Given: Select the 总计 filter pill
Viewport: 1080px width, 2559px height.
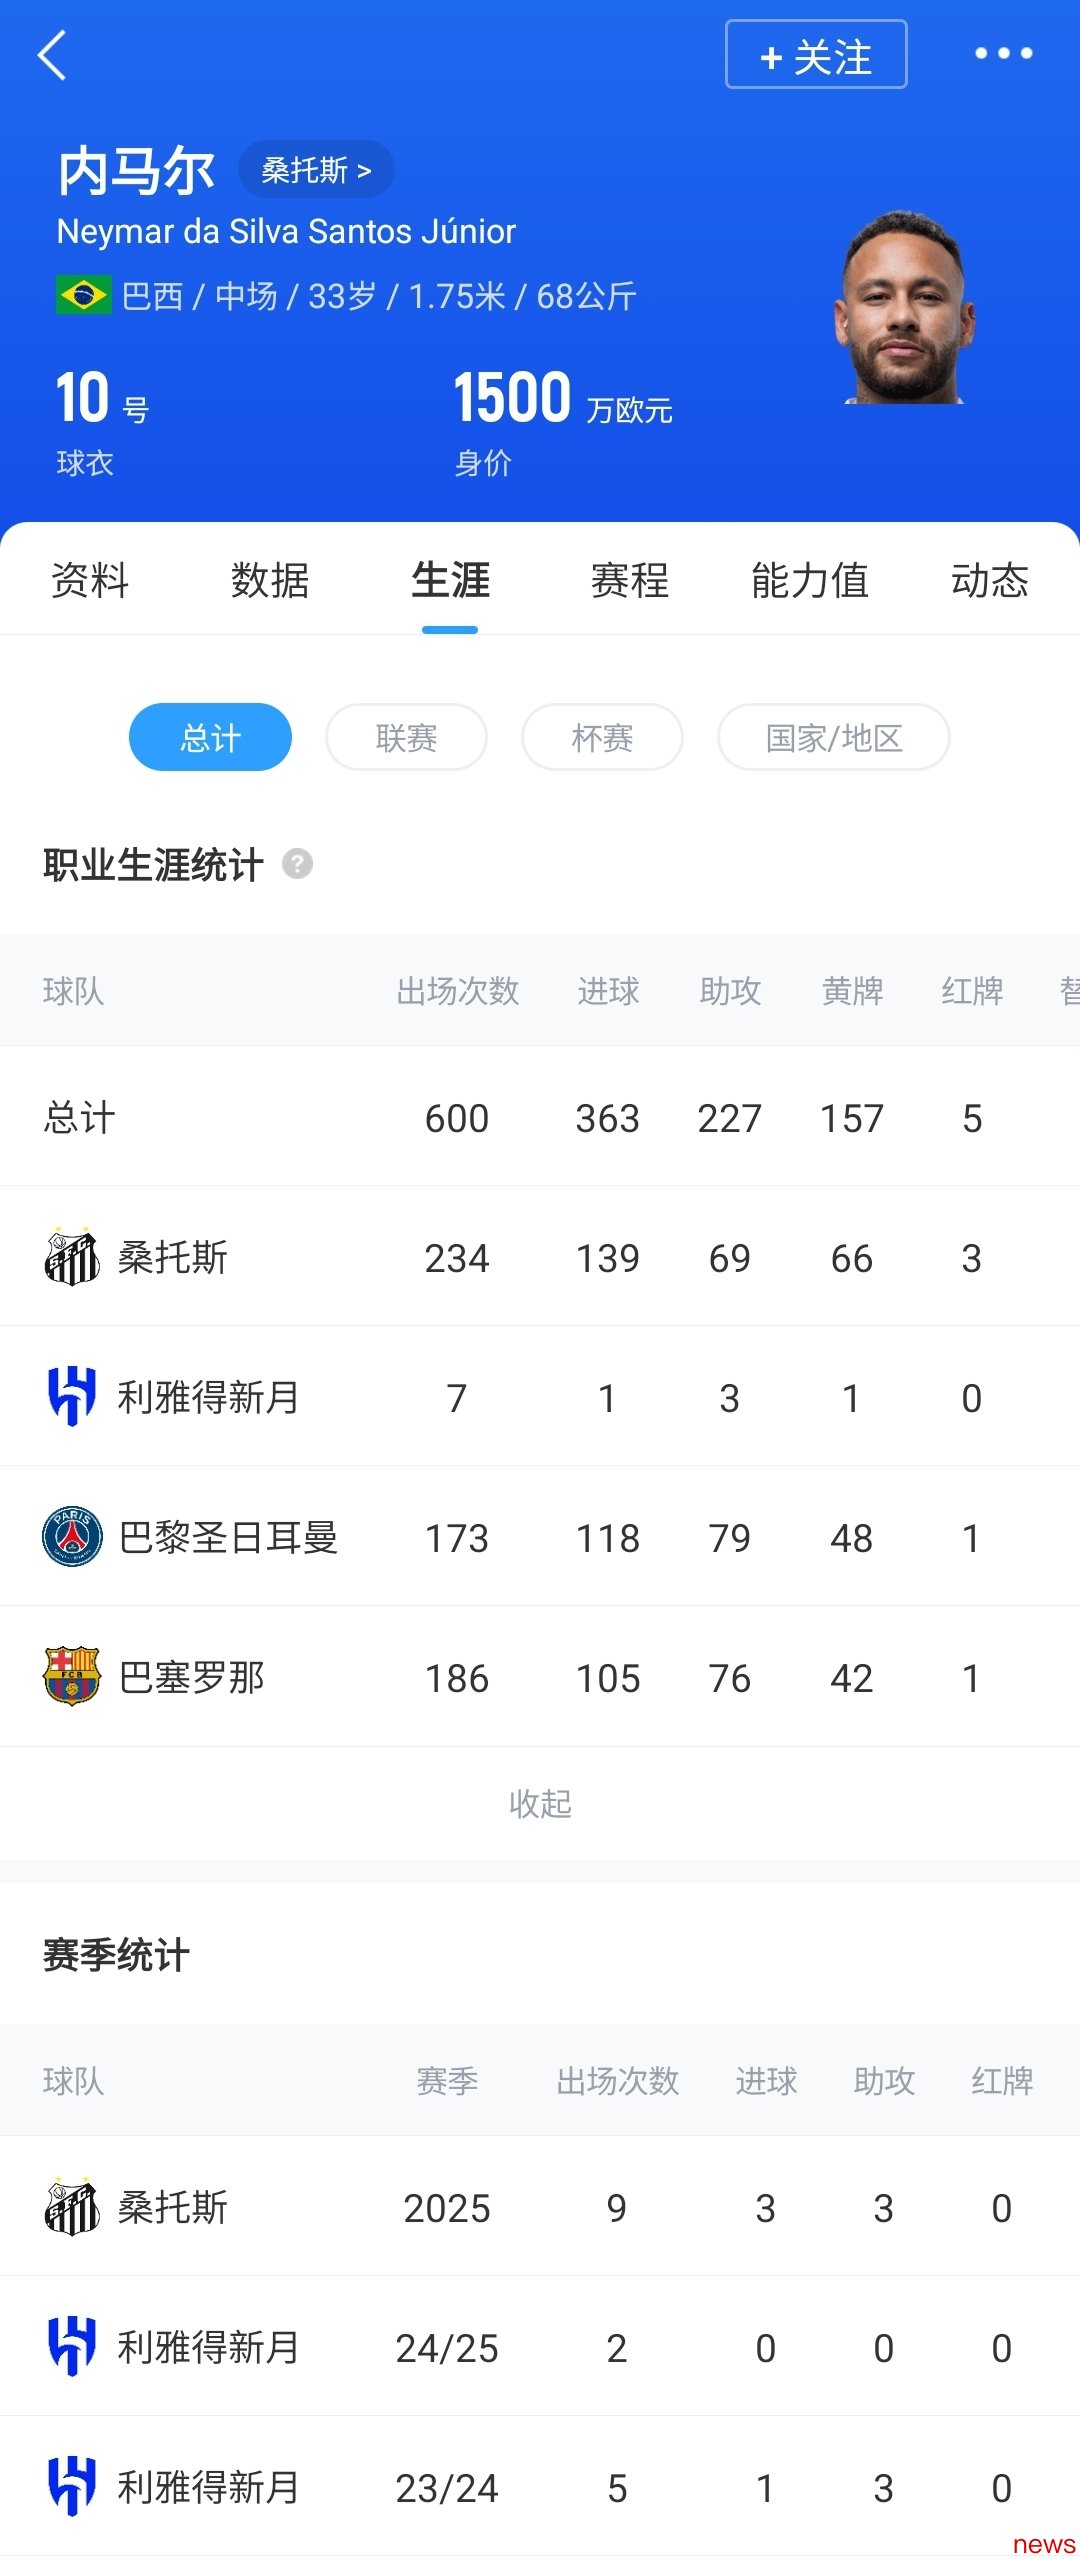Looking at the screenshot, I should (x=210, y=737).
